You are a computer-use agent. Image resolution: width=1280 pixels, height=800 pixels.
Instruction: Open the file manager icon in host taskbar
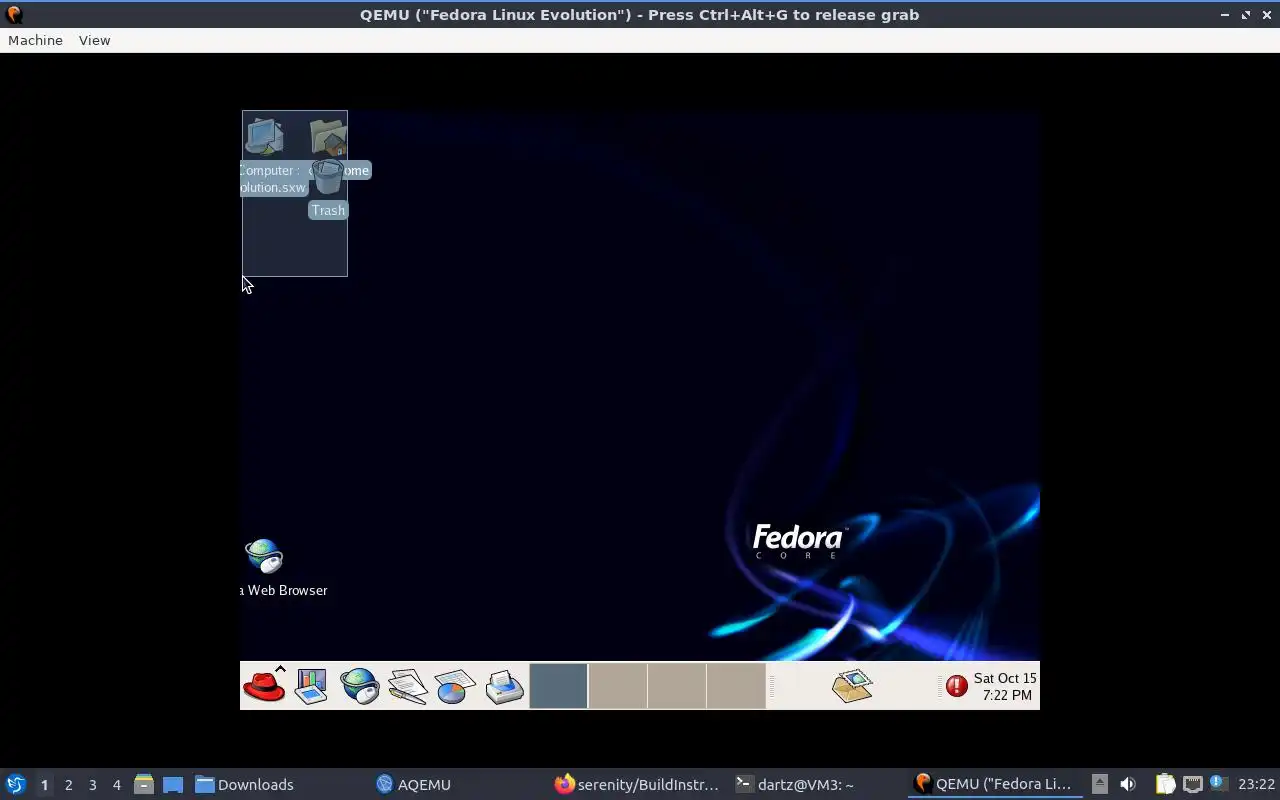click(x=143, y=784)
